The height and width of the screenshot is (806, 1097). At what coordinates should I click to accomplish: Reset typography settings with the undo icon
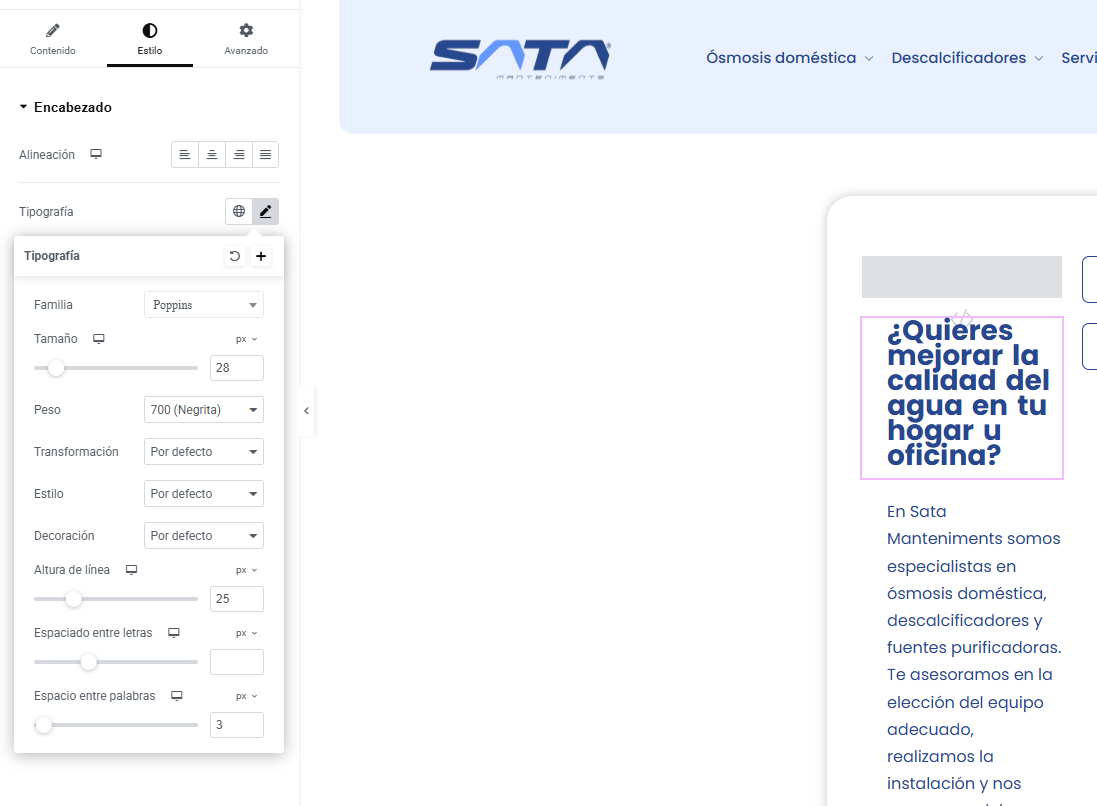(234, 256)
